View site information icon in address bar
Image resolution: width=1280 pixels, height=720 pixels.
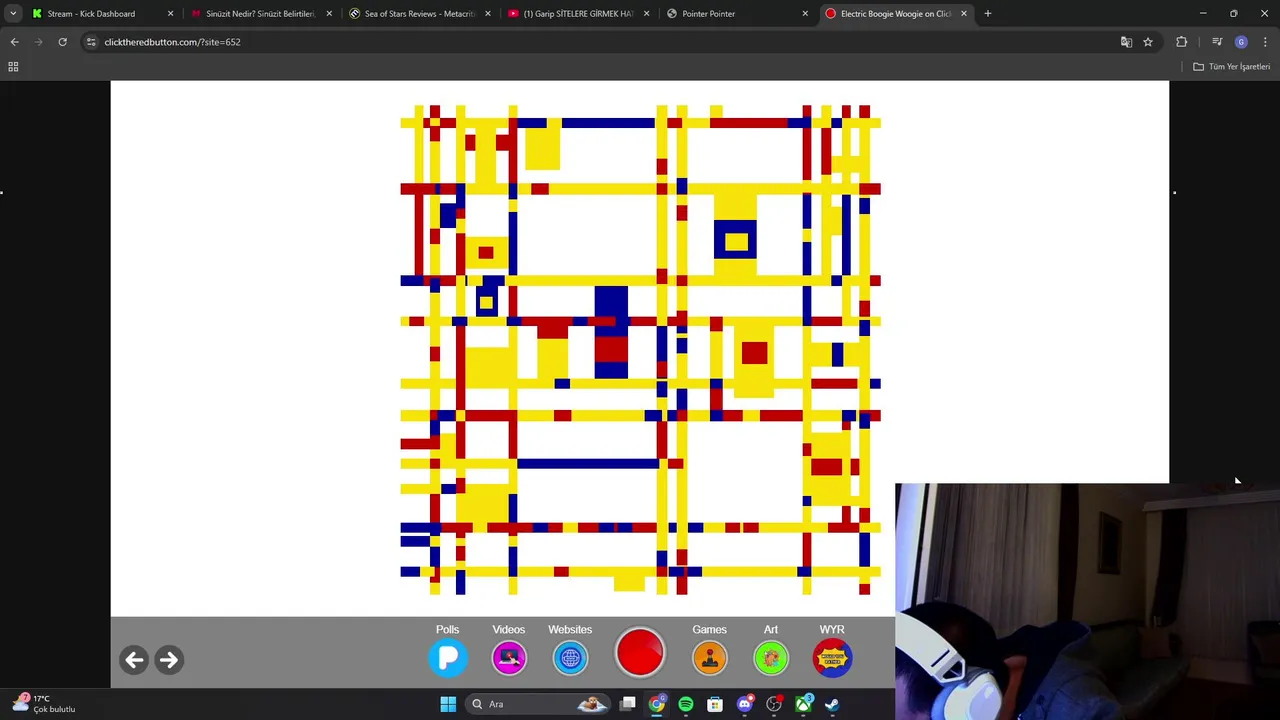[91, 42]
